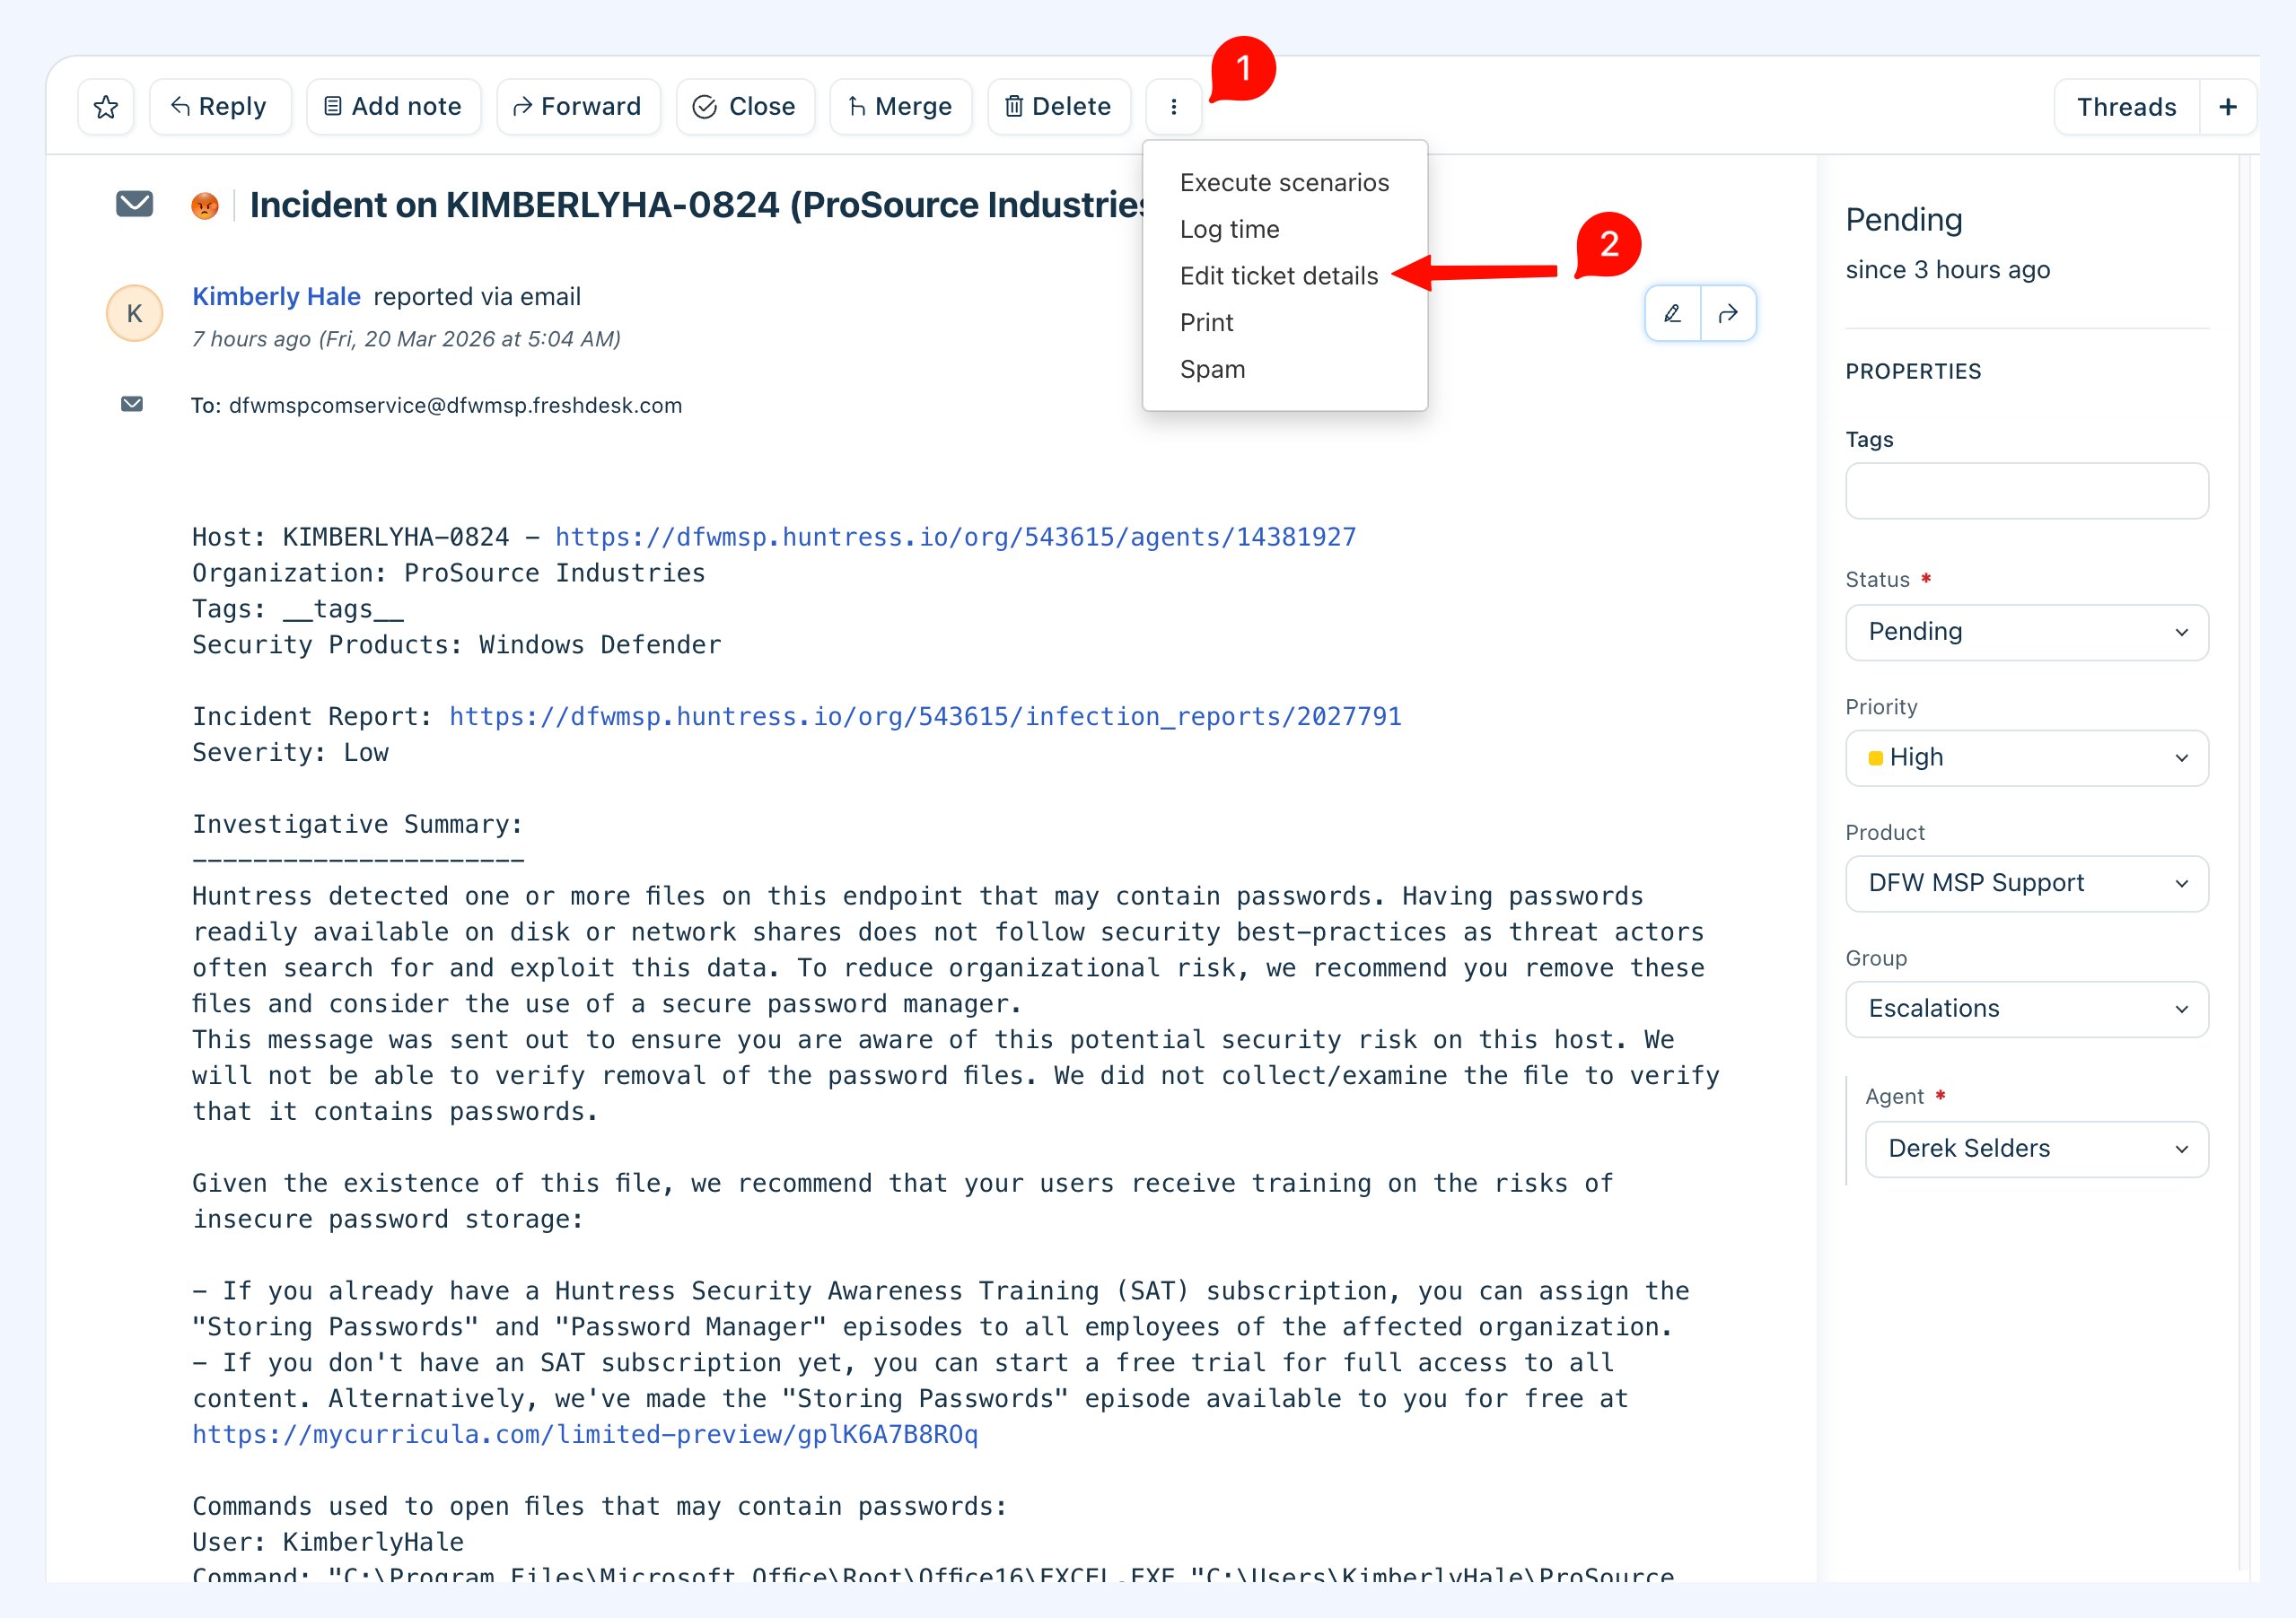Click Kimberly Hale's avatar circle
The image size is (2296, 1618).
(134, 314)
